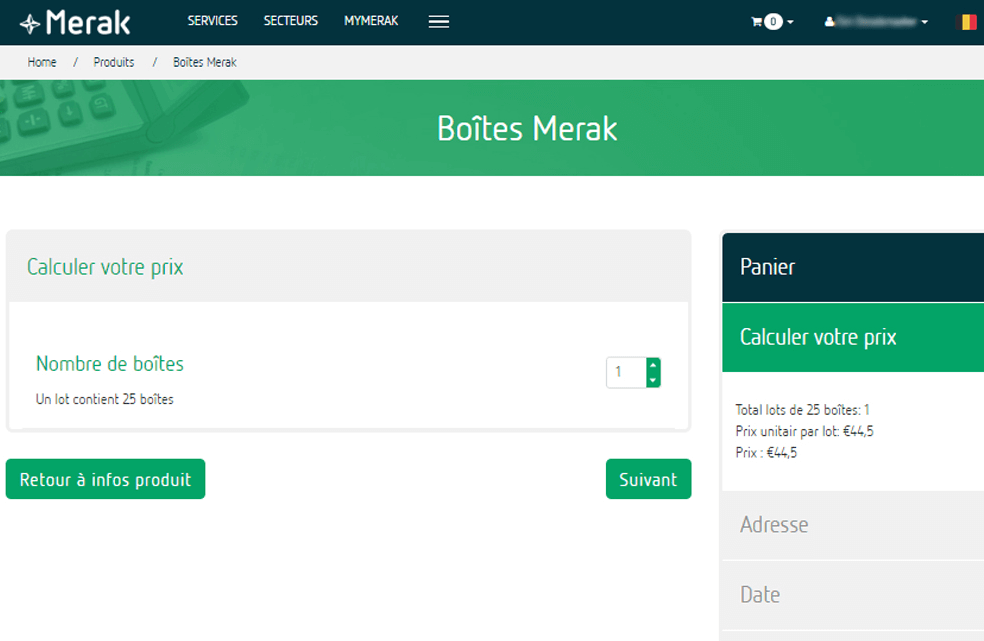
Task: Open the SECTEURS menu
Action: (290, 21)
